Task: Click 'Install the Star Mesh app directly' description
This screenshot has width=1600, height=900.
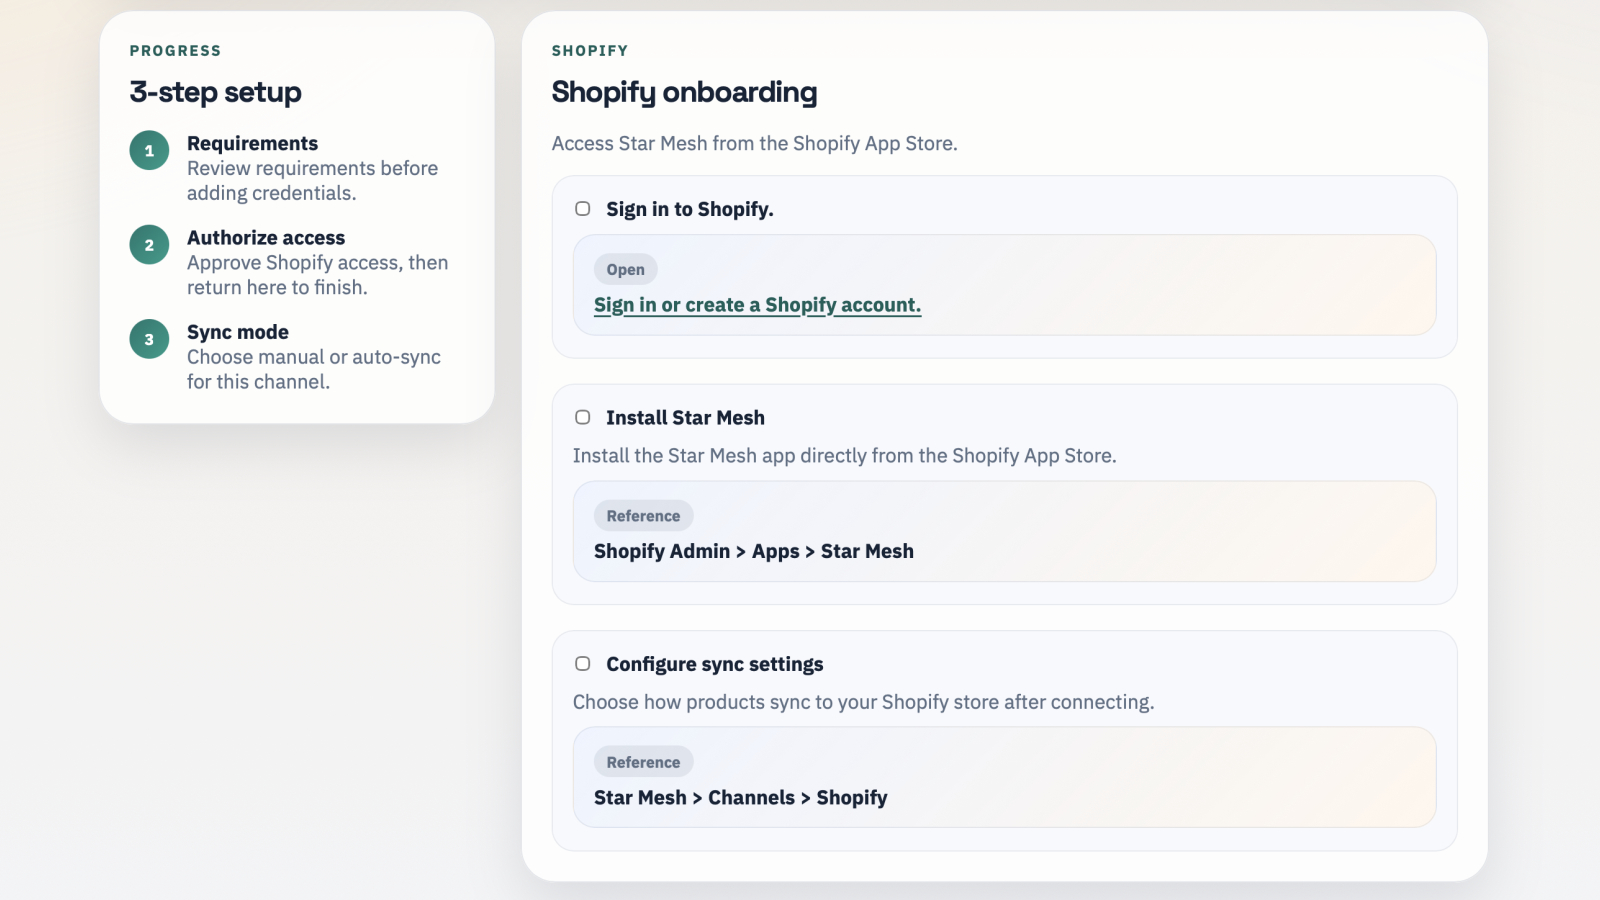Action: point(844,456)
